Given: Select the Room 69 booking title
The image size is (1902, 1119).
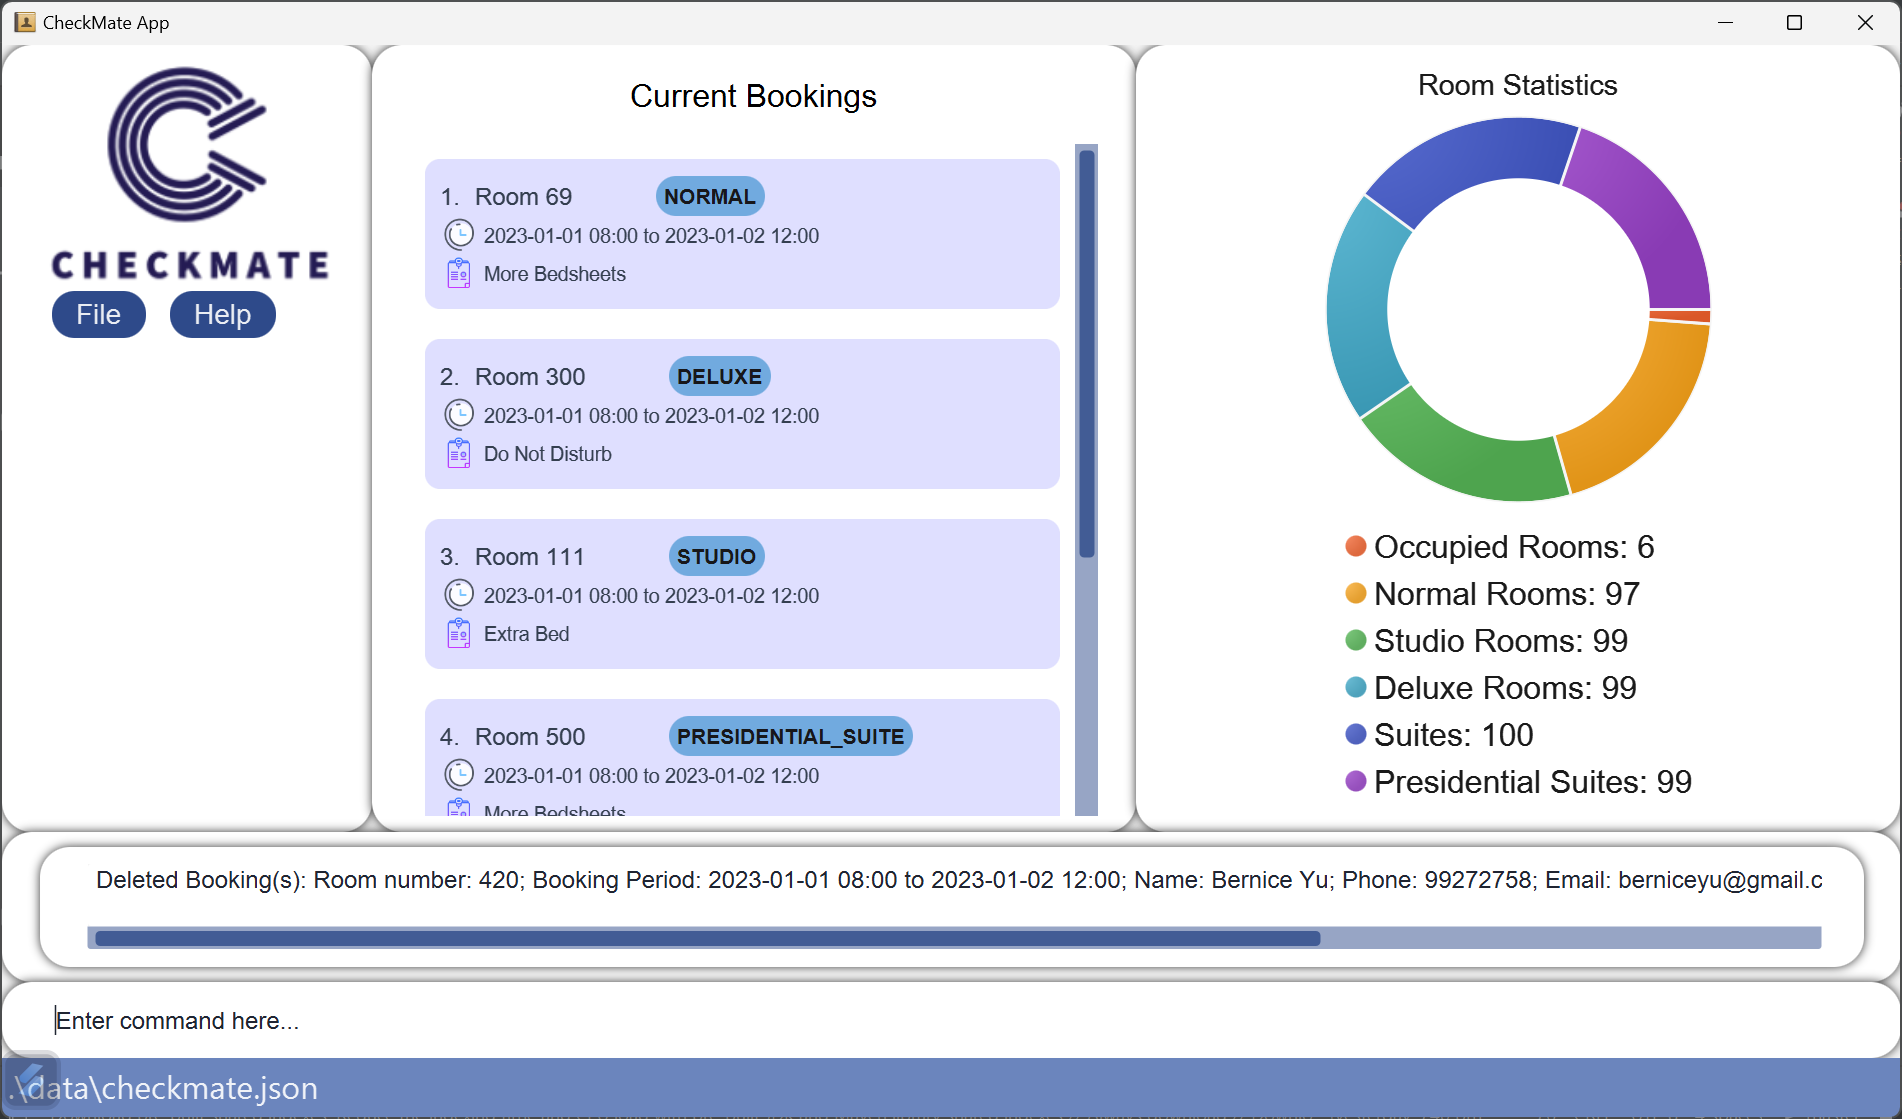Looking at the screenshot, I should [523, 197].
